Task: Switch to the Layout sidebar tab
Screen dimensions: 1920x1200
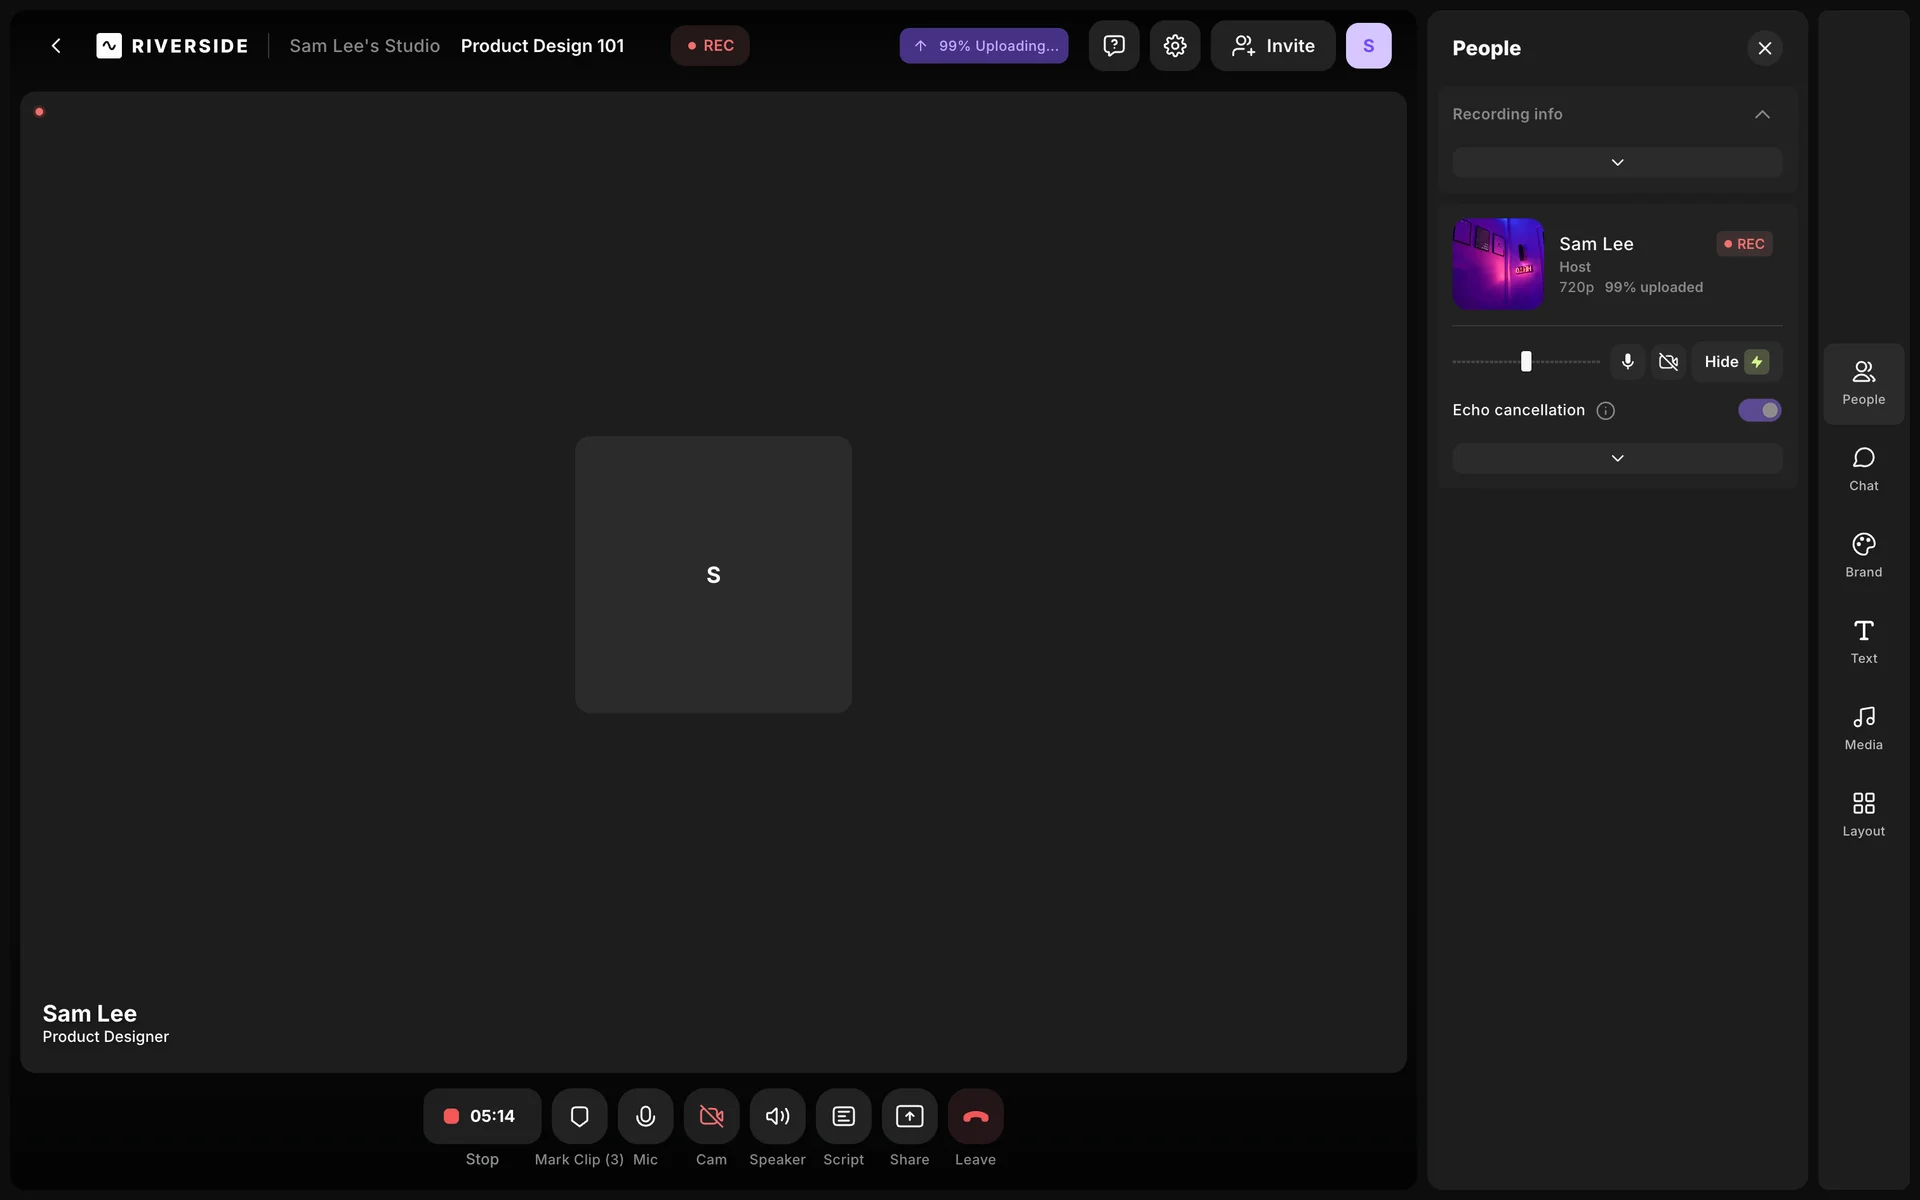Action: point(1863,814)
